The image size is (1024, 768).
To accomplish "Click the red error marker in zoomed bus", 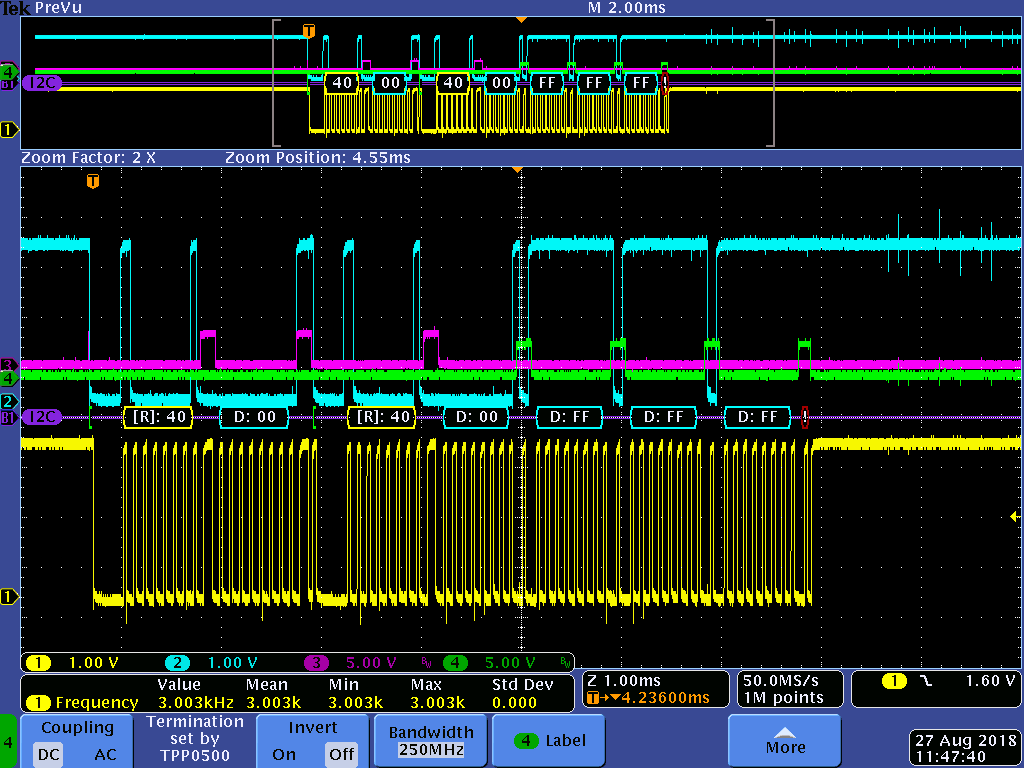I will coord(805,417).
